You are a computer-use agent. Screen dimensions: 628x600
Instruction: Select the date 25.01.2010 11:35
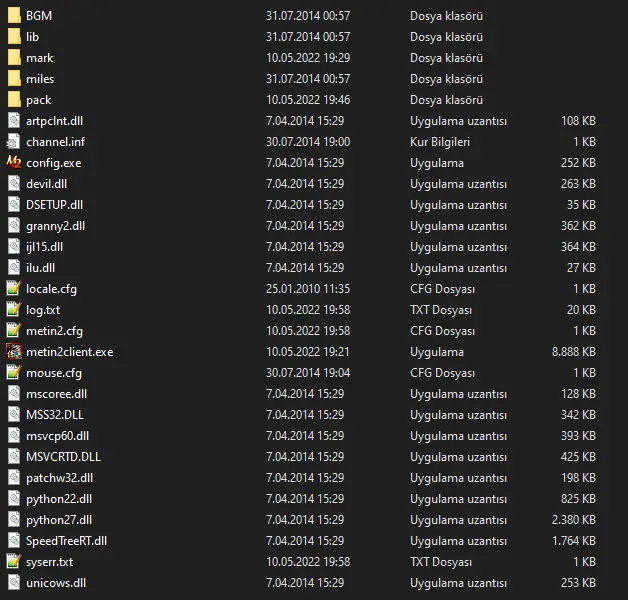pyautogui.click(x=308, y=288)
